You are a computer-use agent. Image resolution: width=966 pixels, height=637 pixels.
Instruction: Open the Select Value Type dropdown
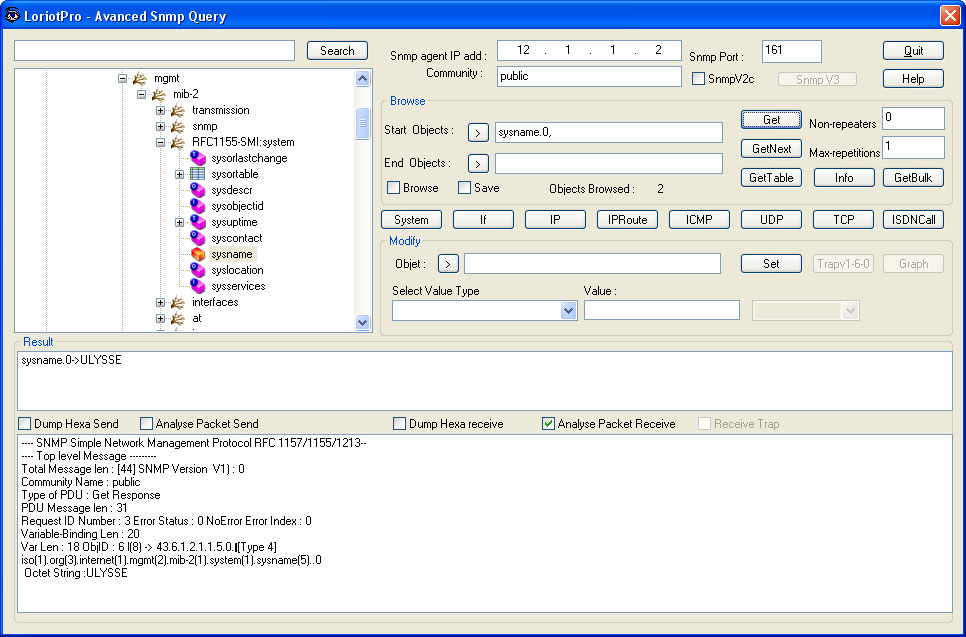coord(567,310)
